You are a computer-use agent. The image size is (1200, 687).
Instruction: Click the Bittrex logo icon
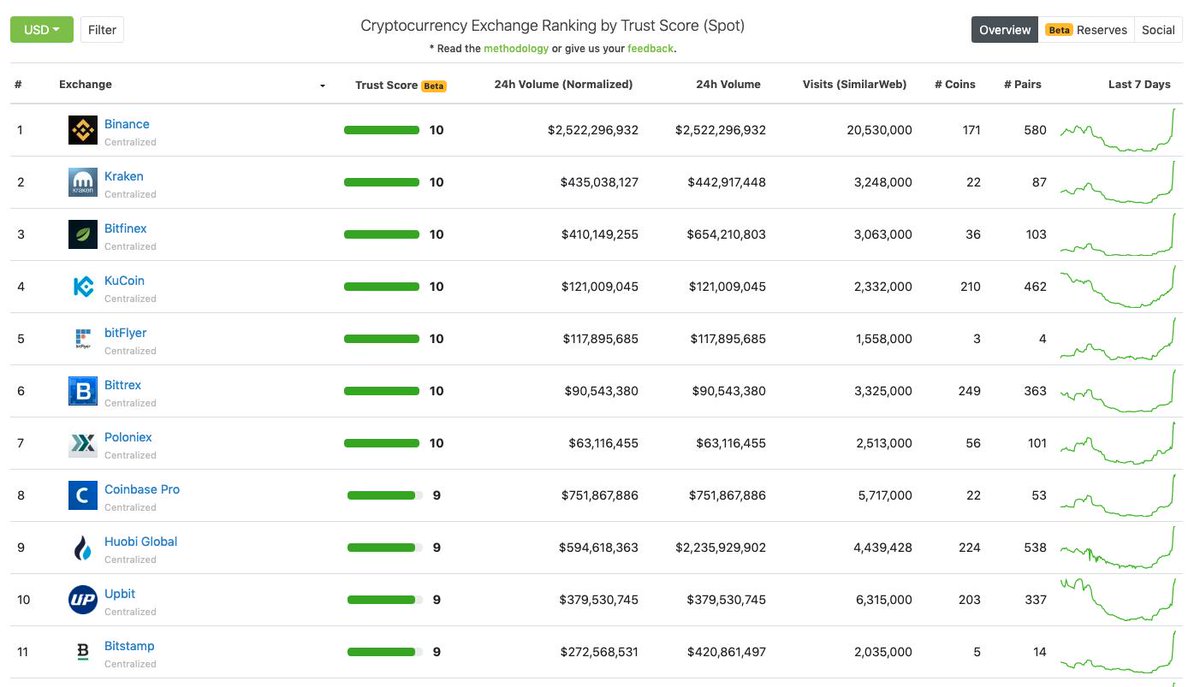[x=83, y=391]
